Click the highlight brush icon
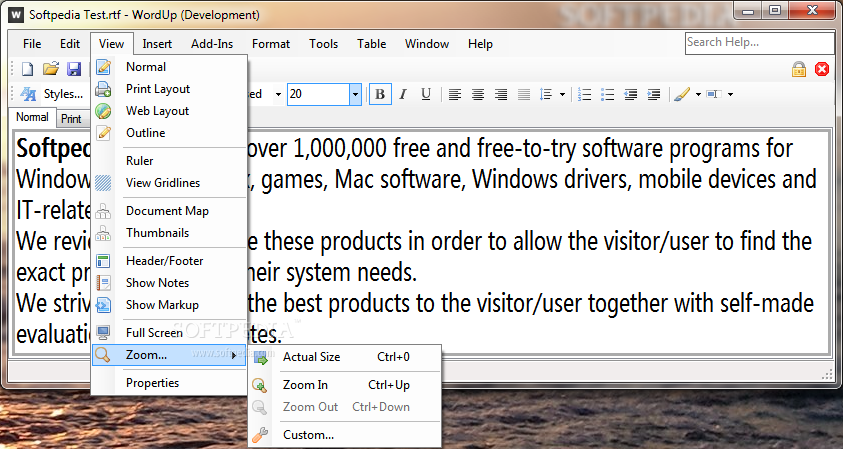Image resolution: width=843 pixels, height=449 pixels. click(682, 95)
